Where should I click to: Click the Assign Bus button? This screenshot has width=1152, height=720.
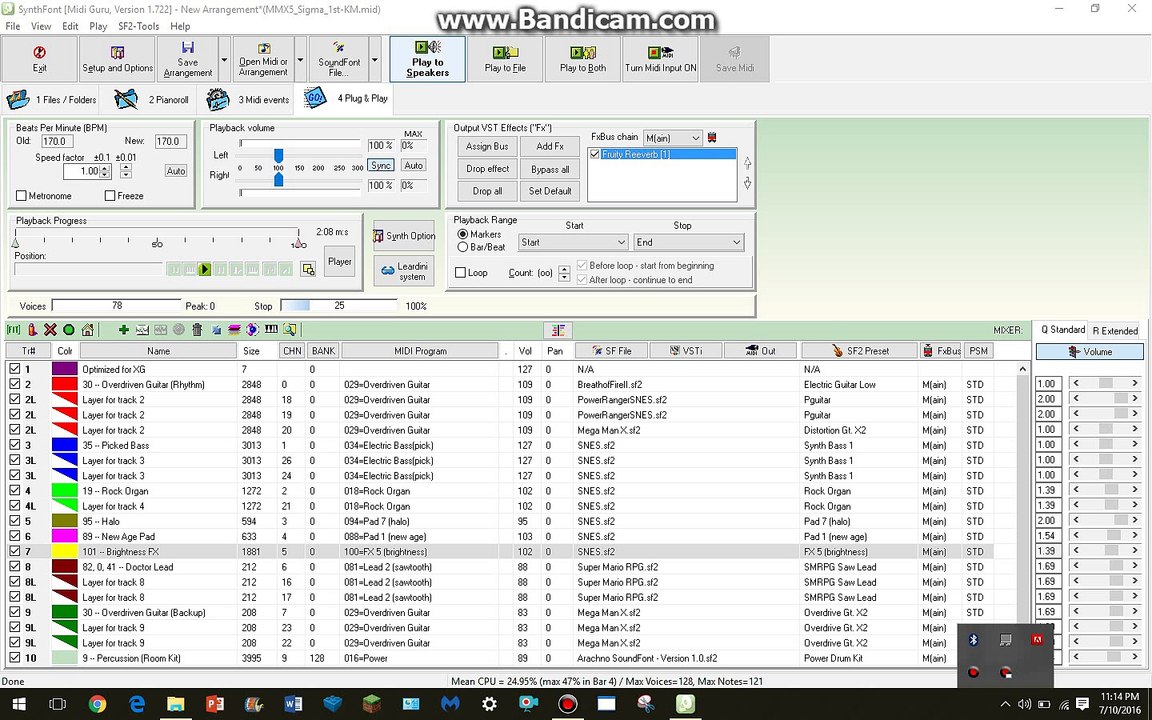(487, 146)
